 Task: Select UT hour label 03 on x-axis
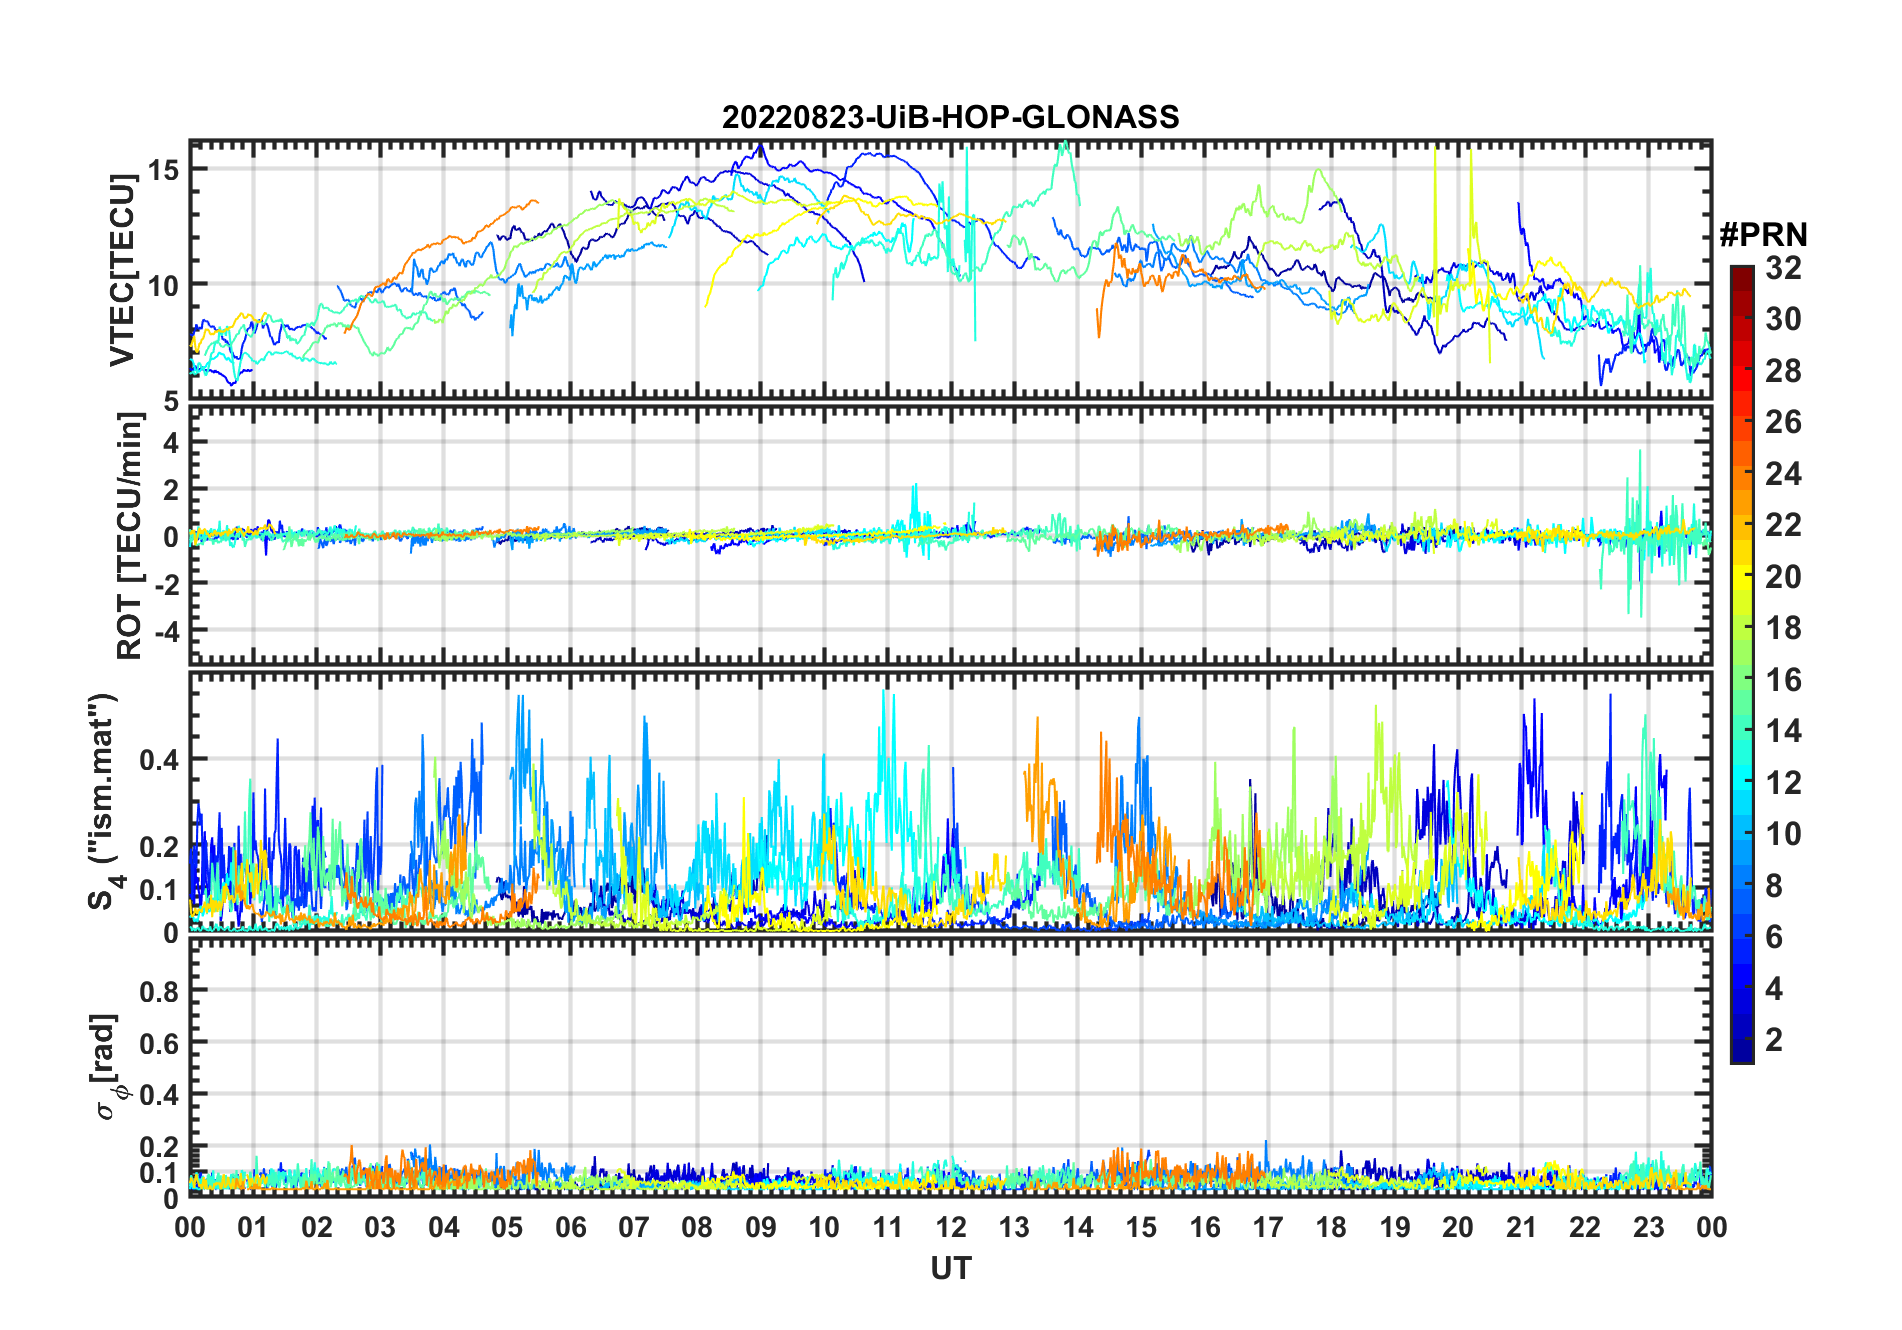[x=380, y=1227]
